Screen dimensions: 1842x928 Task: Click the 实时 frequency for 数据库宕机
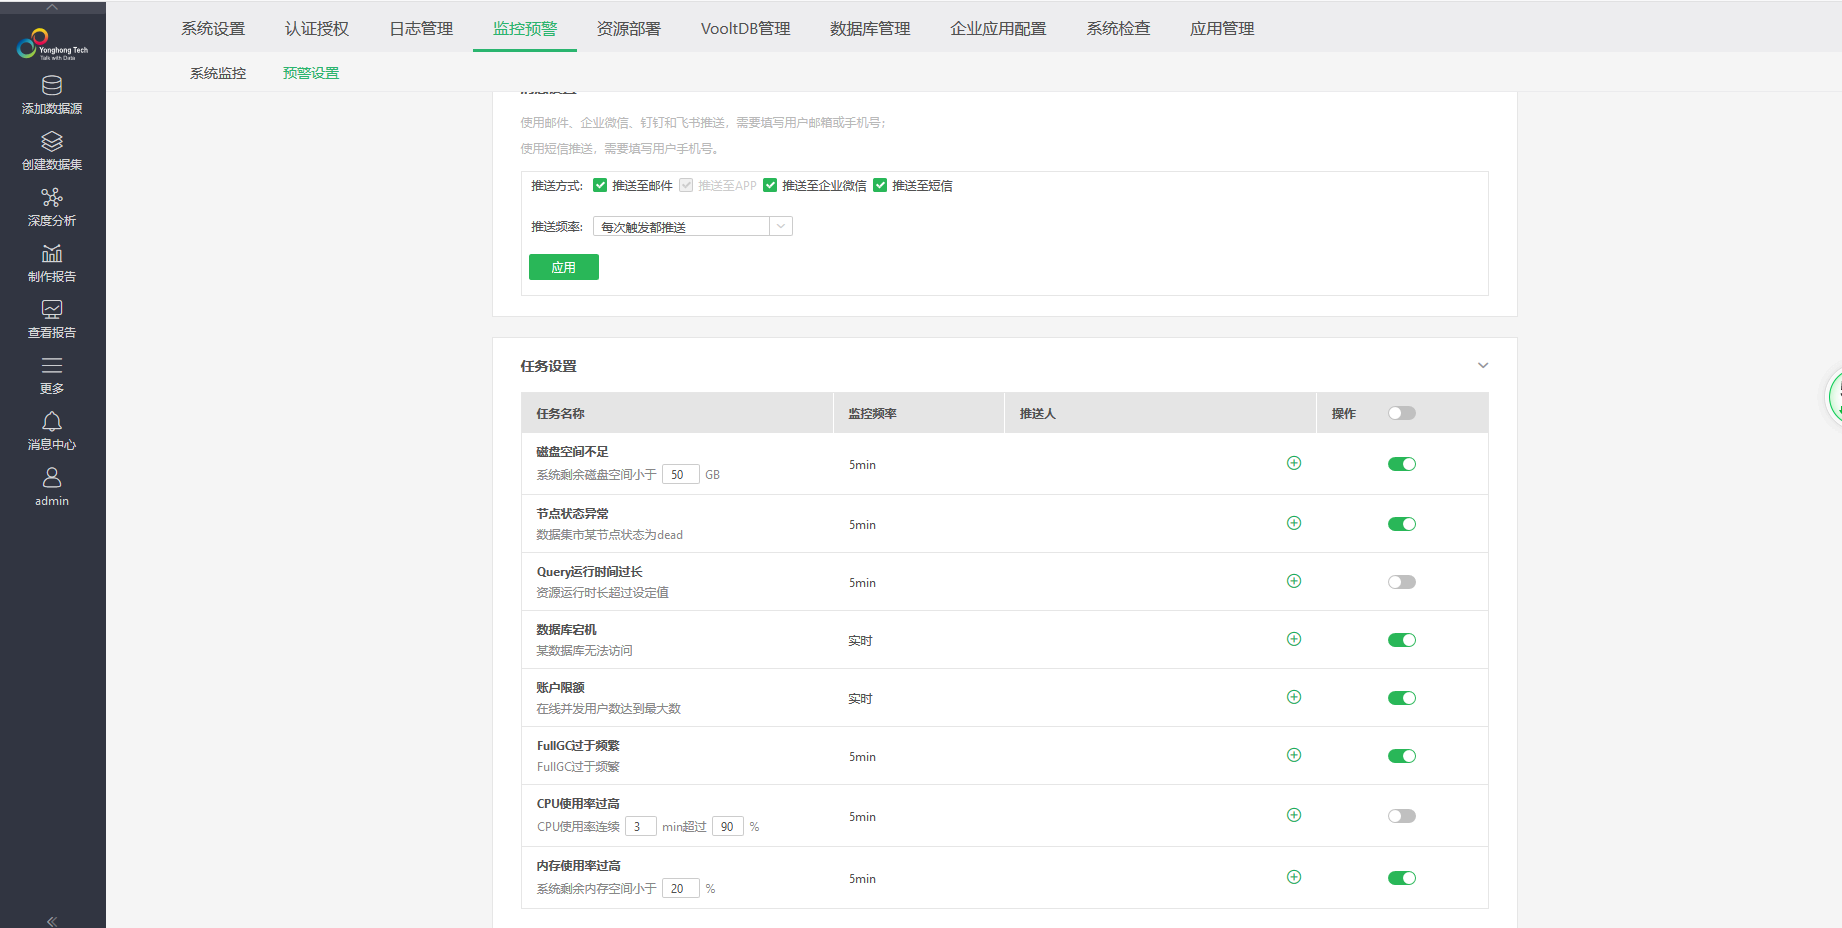[860, 640]
